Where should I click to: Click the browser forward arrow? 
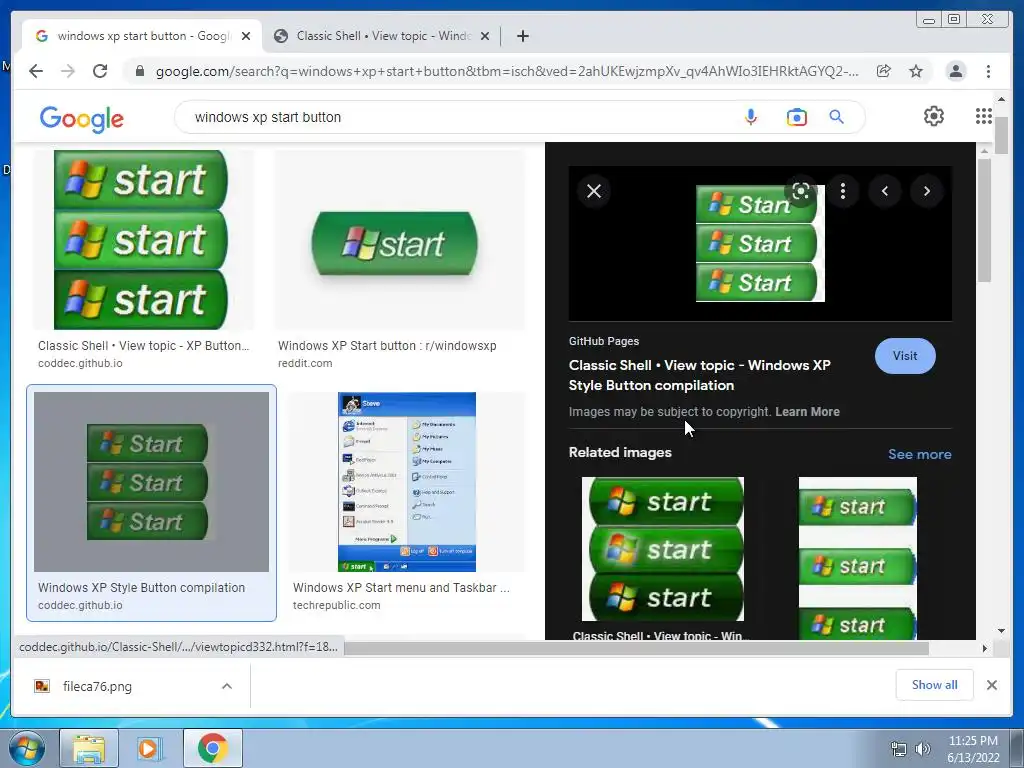tap(68, 71)
